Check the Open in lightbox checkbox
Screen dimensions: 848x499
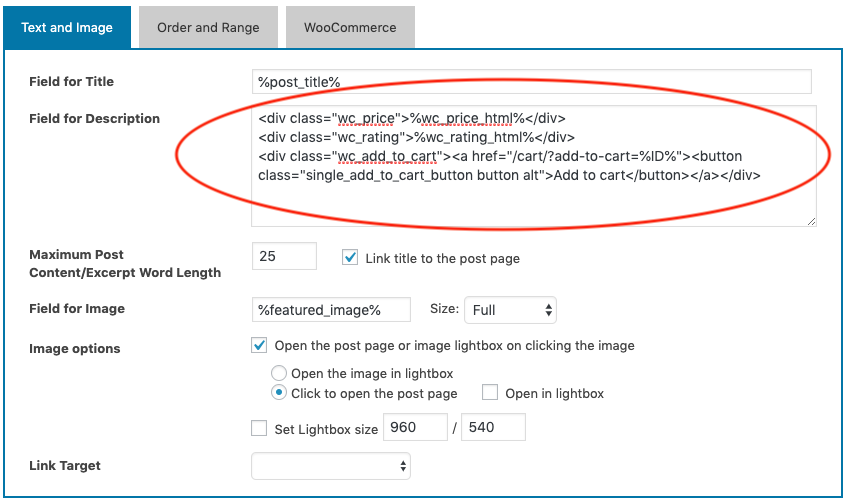[x=491, y=393]
